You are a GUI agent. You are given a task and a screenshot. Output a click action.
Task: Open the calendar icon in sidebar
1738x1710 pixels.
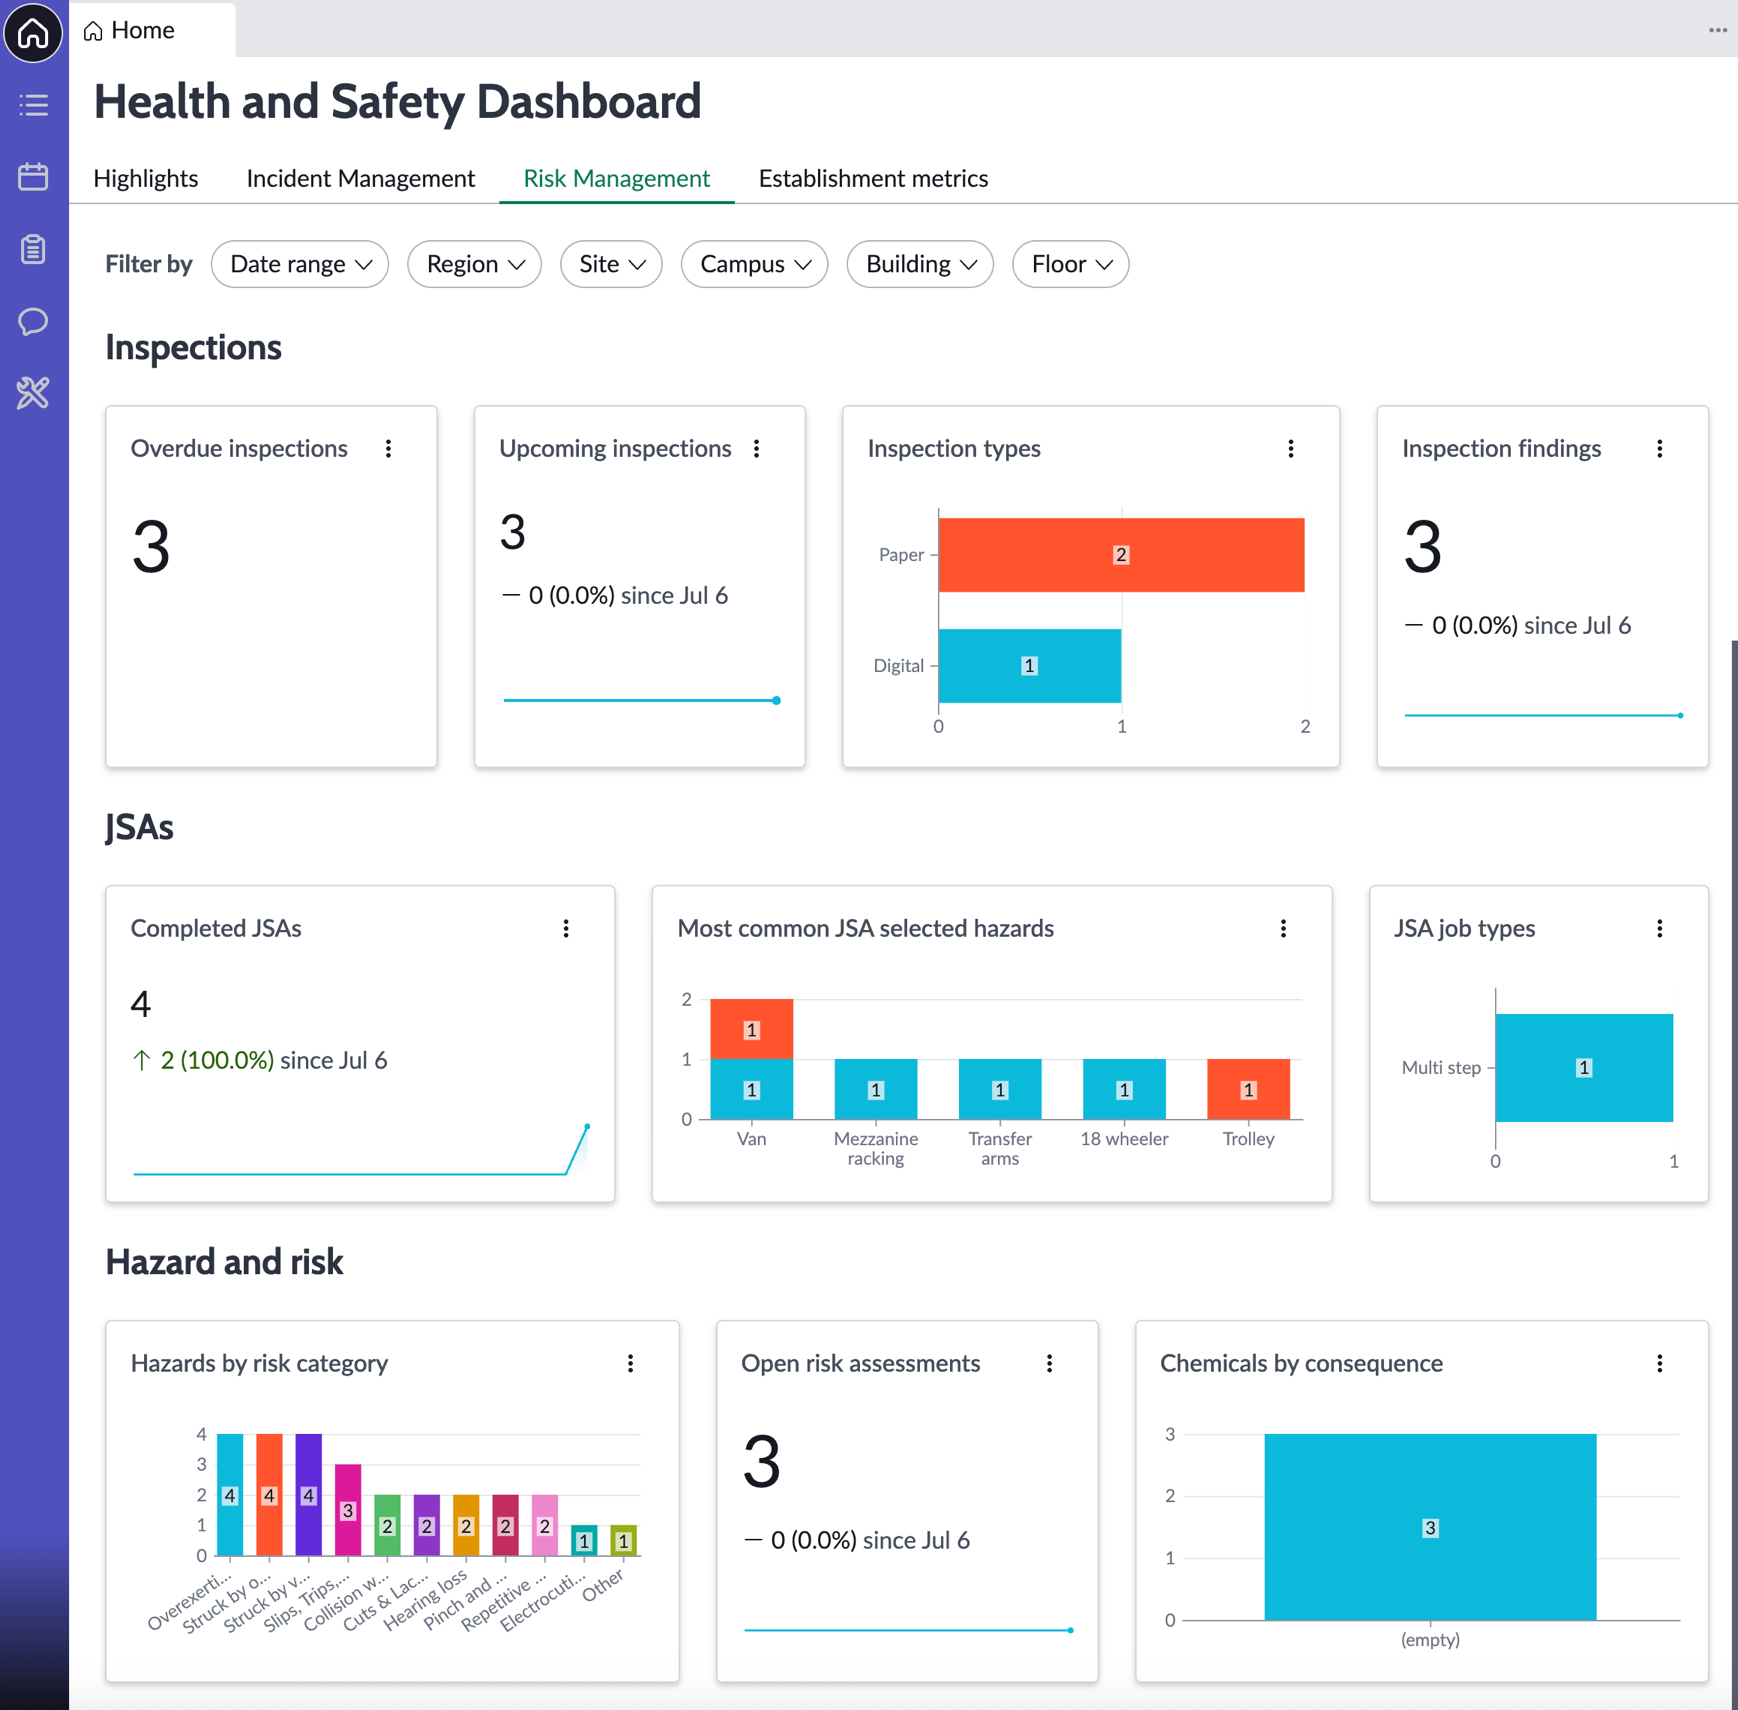[34, 177]
